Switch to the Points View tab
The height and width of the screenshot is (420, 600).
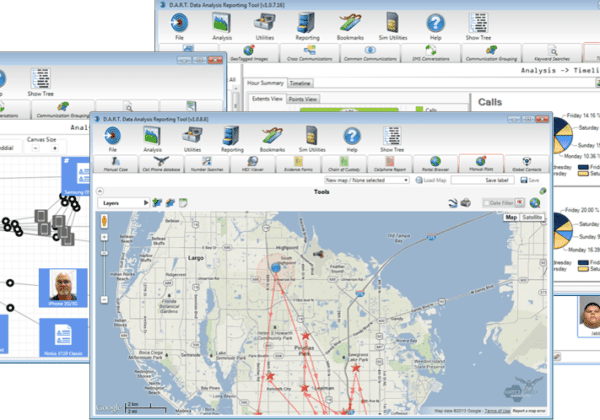point(302,99)
